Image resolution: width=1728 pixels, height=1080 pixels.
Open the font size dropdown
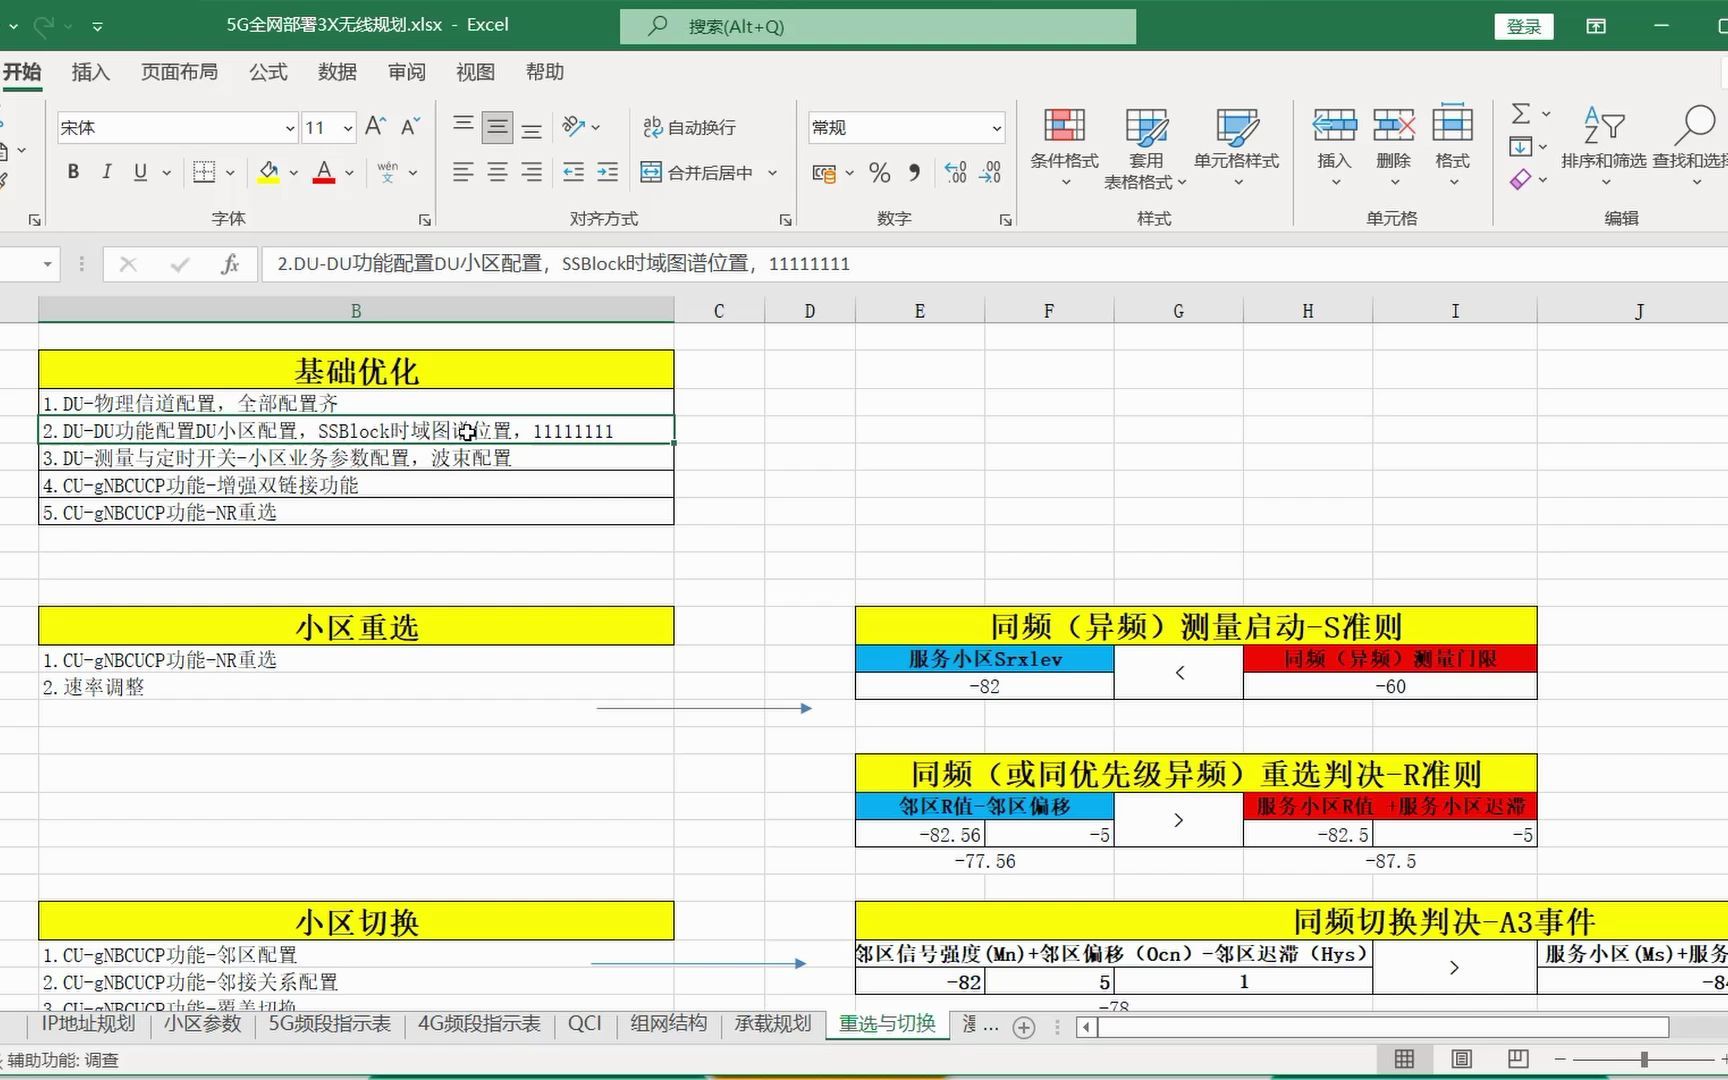pos(348,128)
